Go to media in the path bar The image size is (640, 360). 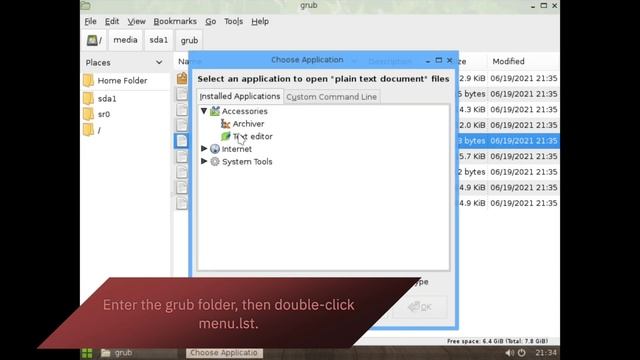[125, 40]
